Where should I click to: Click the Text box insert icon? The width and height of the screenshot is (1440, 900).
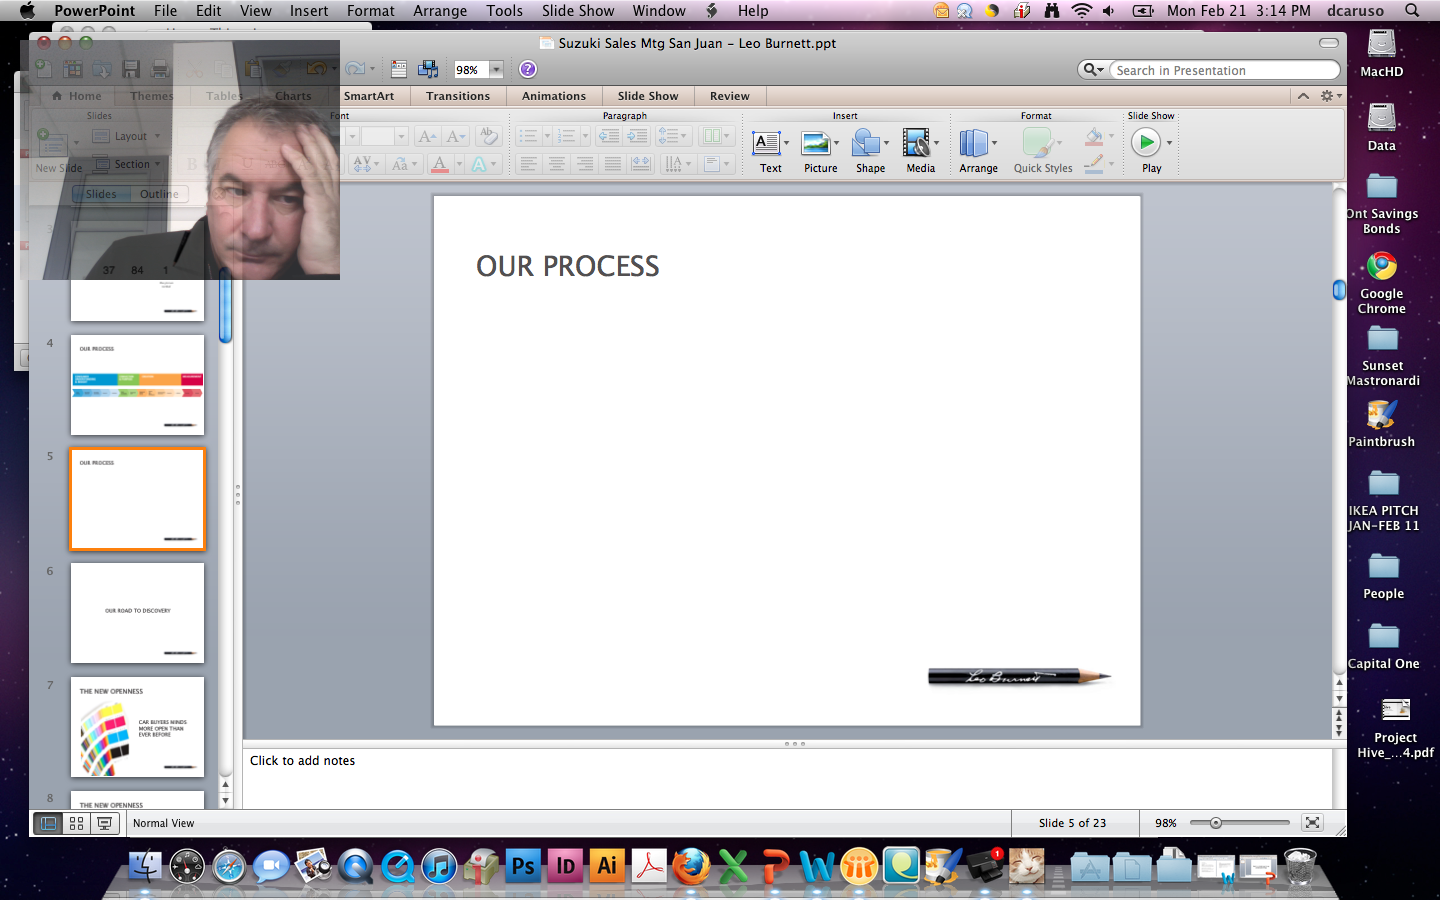(767, 143)
